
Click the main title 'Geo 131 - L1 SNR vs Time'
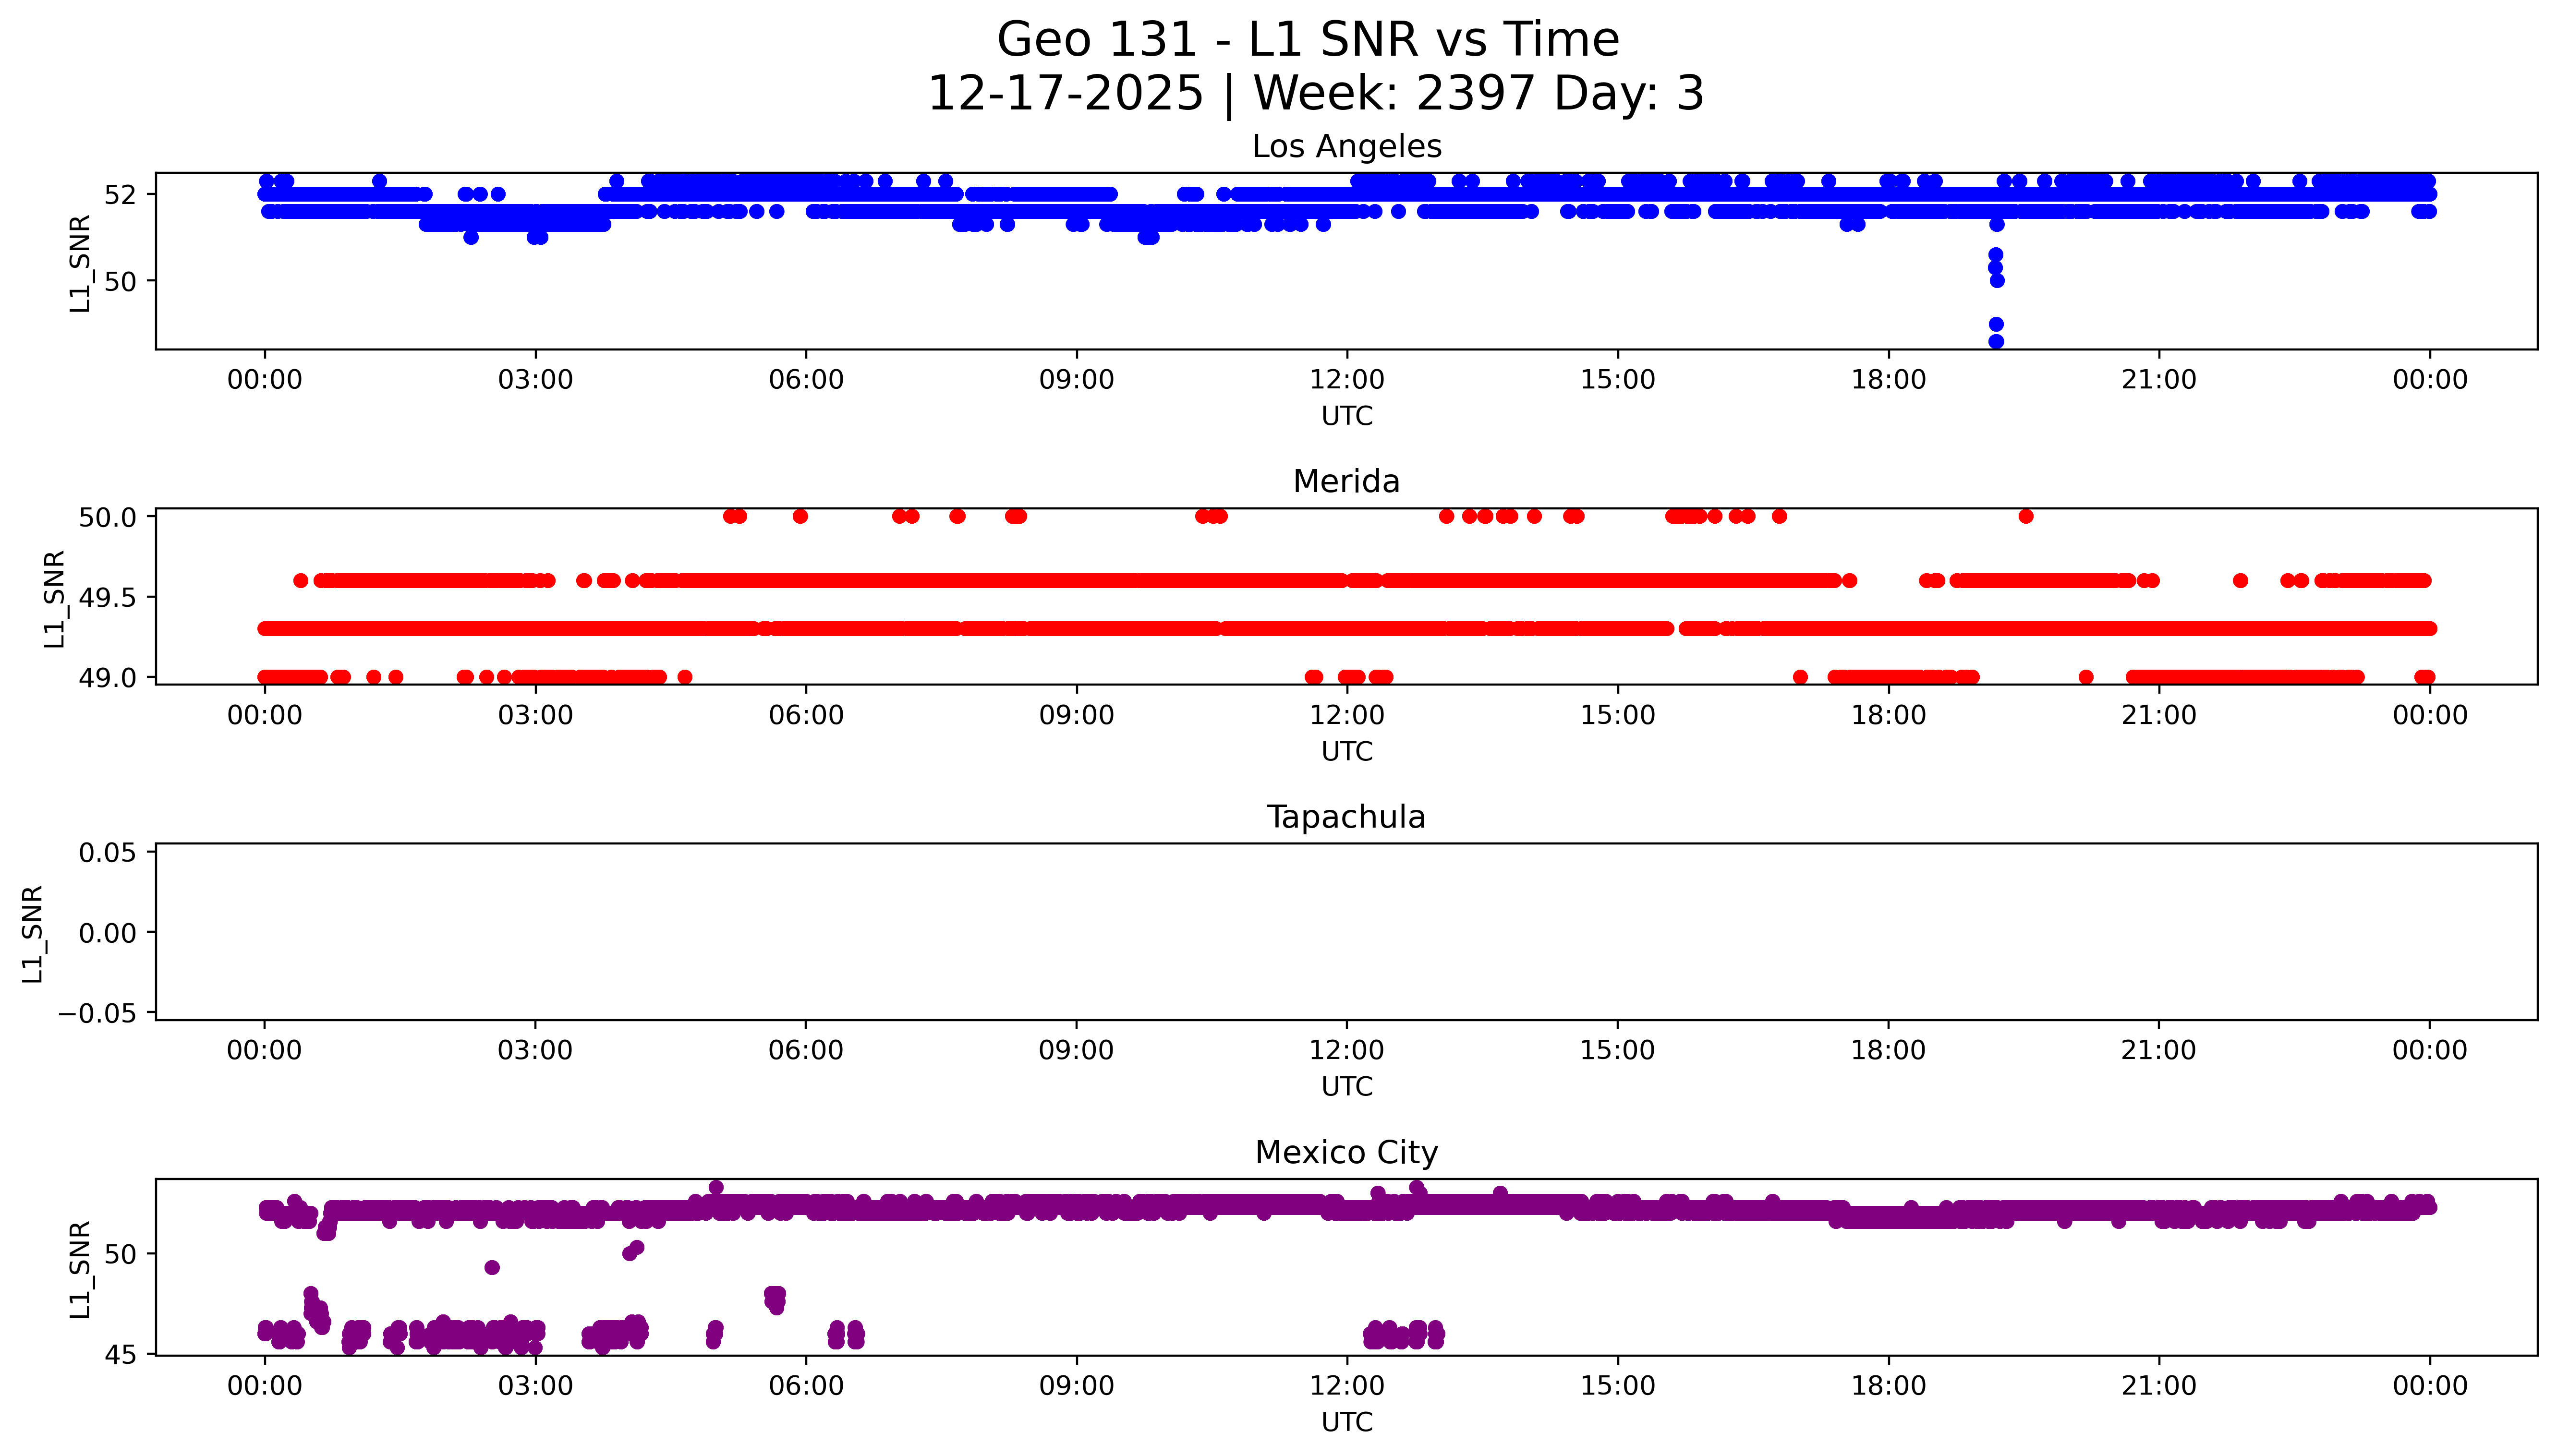(x=1308, y=40)
